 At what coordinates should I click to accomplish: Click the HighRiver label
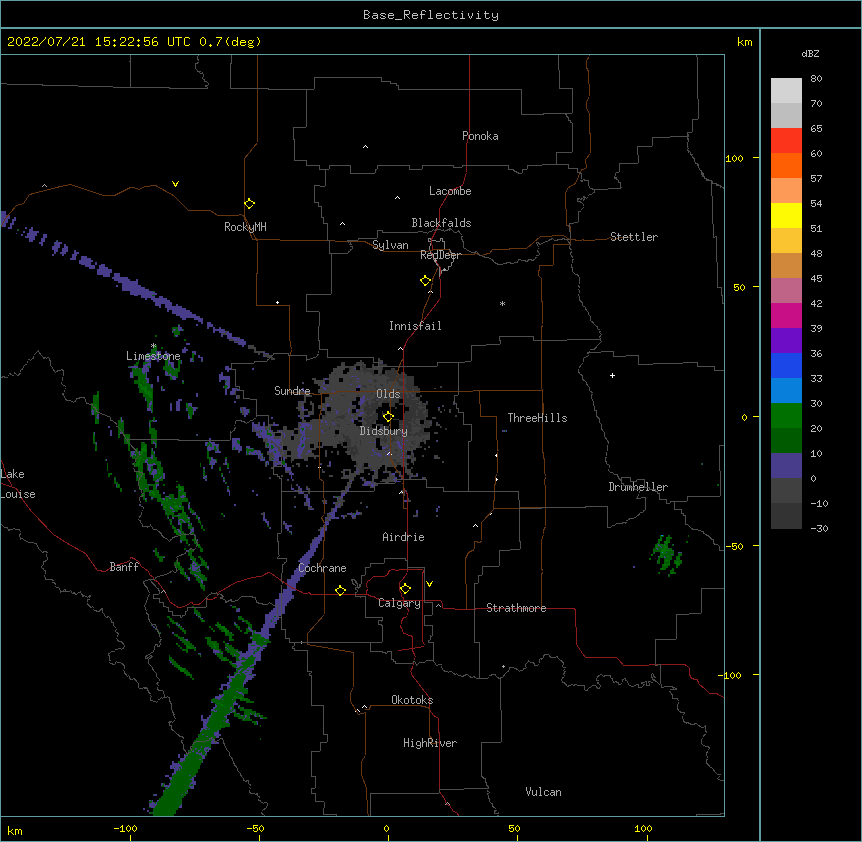(x=430, y=743)
